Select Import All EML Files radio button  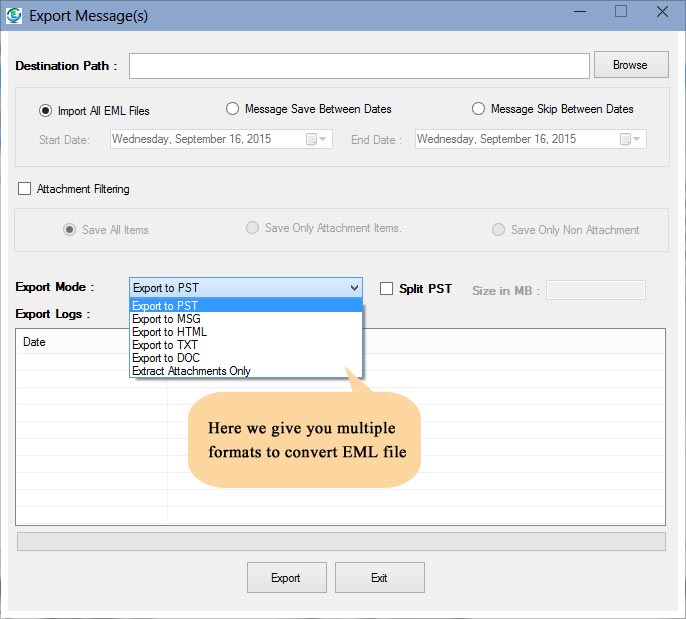click(x=45, y=111)
